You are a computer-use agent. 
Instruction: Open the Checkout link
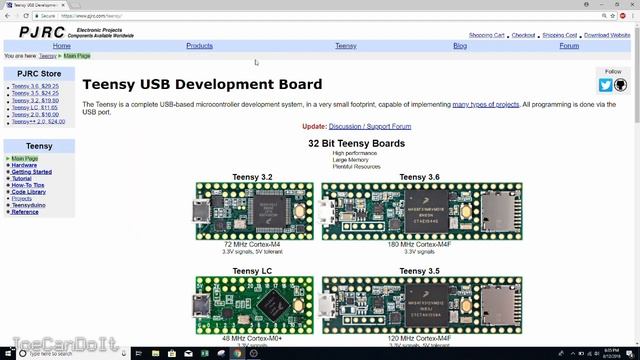(x=523, y=35)
